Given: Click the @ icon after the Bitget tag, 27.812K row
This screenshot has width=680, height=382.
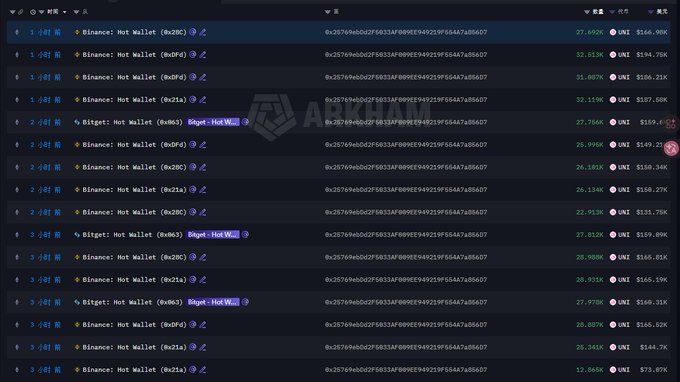Looking at the screenshot, I should coord(245,235).
